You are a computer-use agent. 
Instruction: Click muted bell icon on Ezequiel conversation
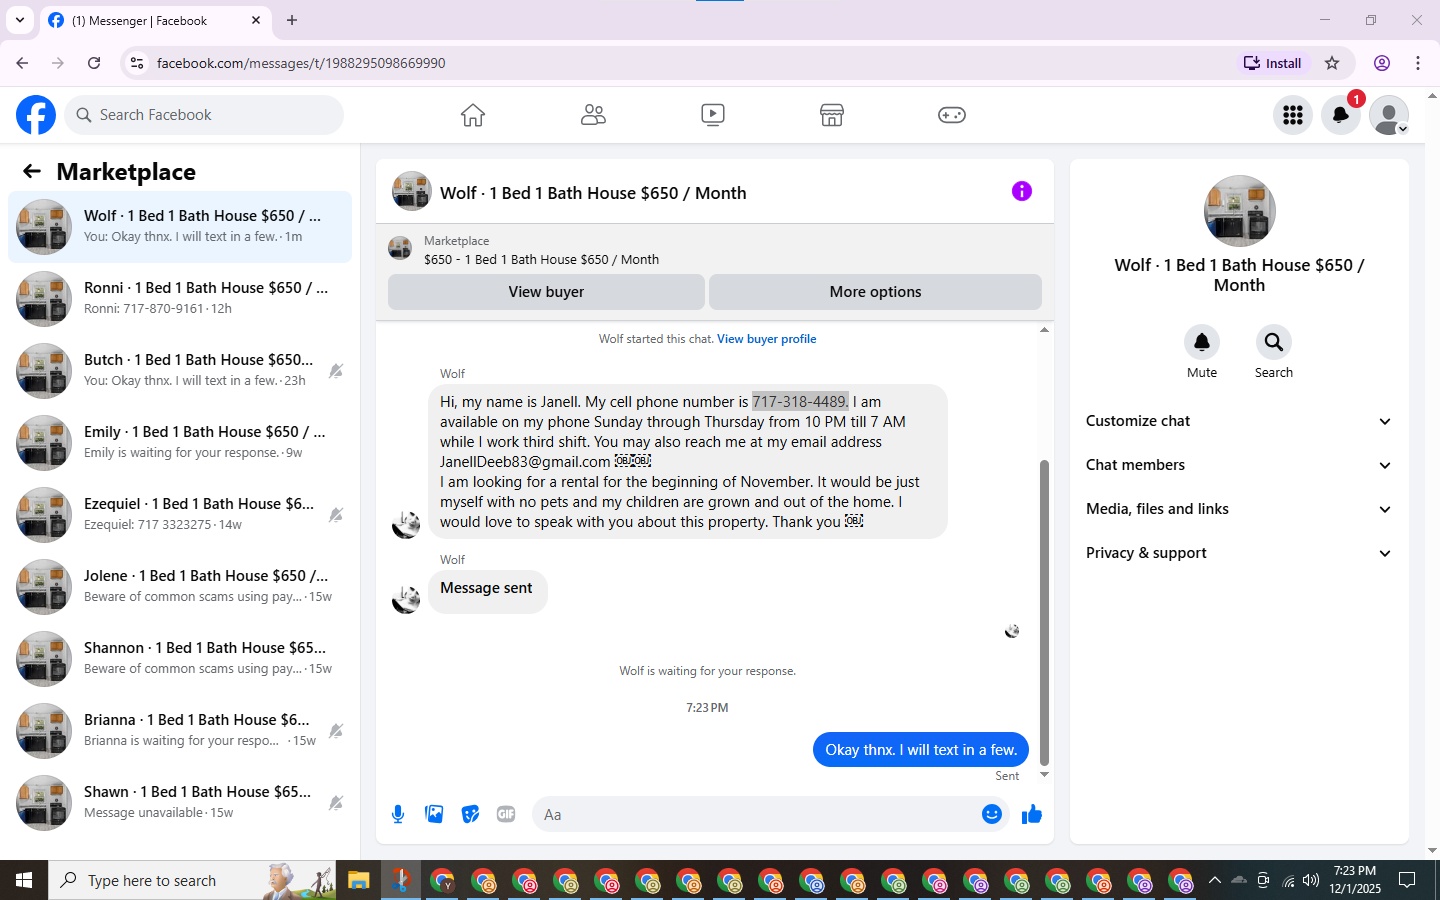336,515
